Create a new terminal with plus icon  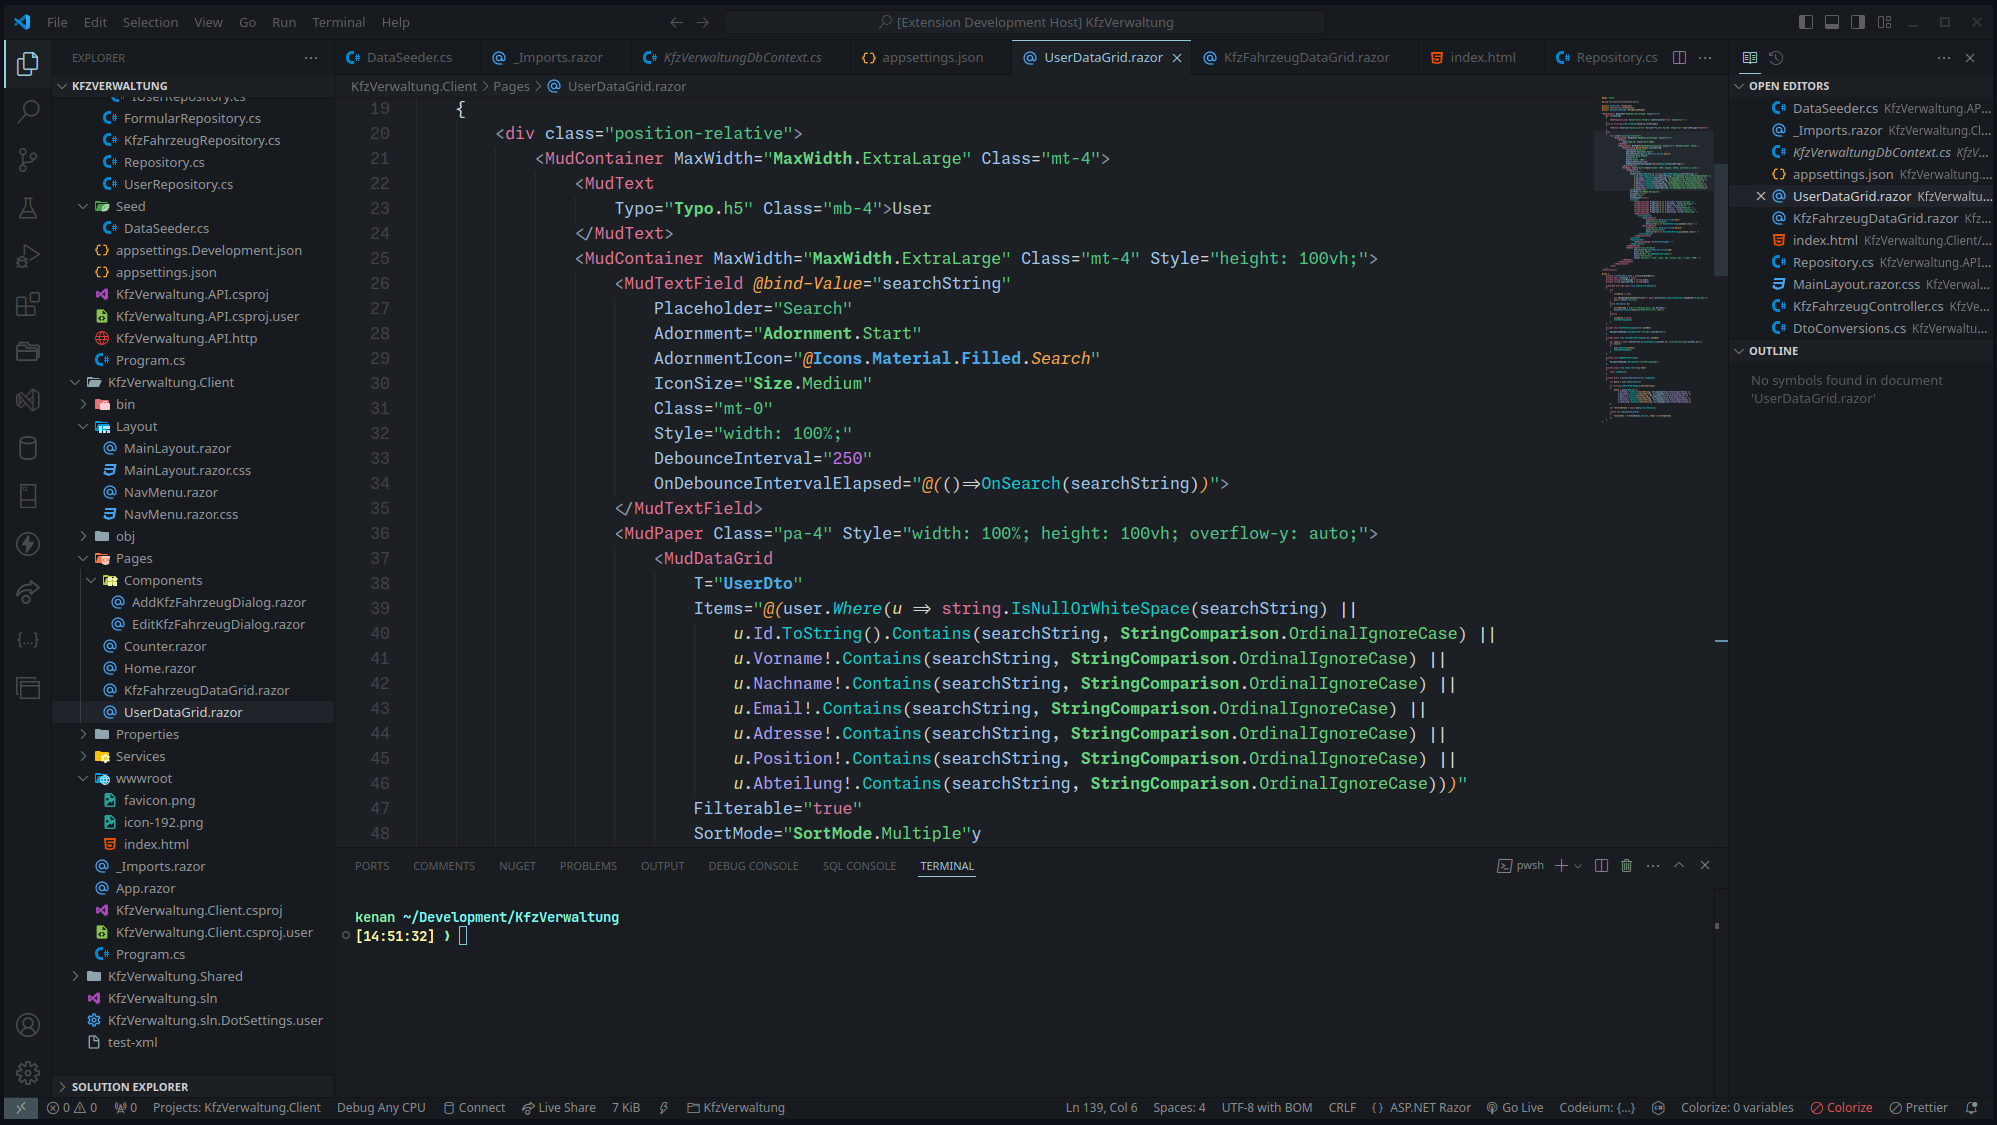1561,866
